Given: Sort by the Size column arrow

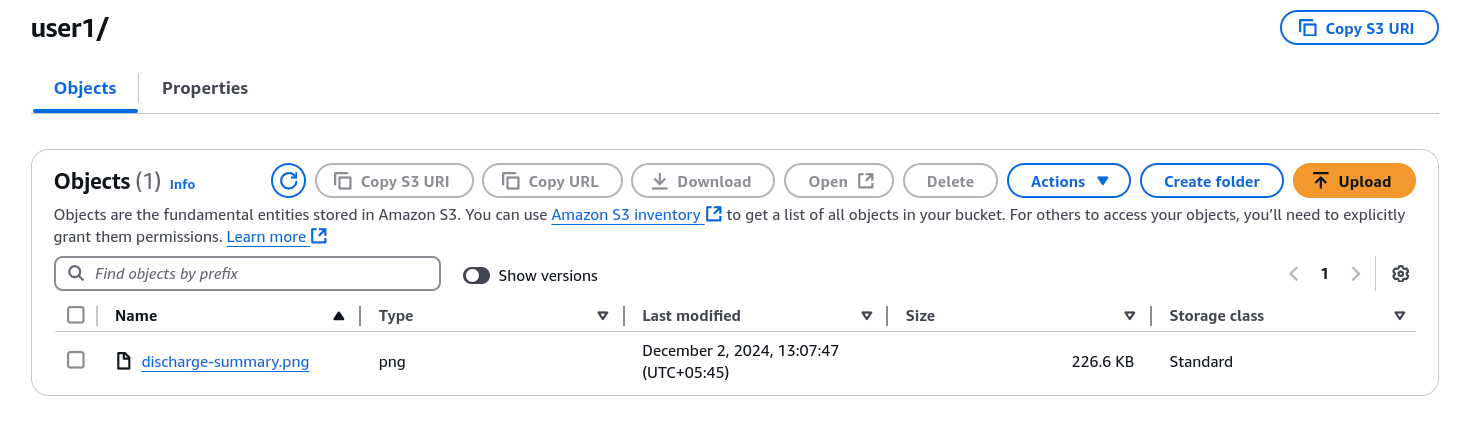Looking at the screenshot, I should [1129, 316].
